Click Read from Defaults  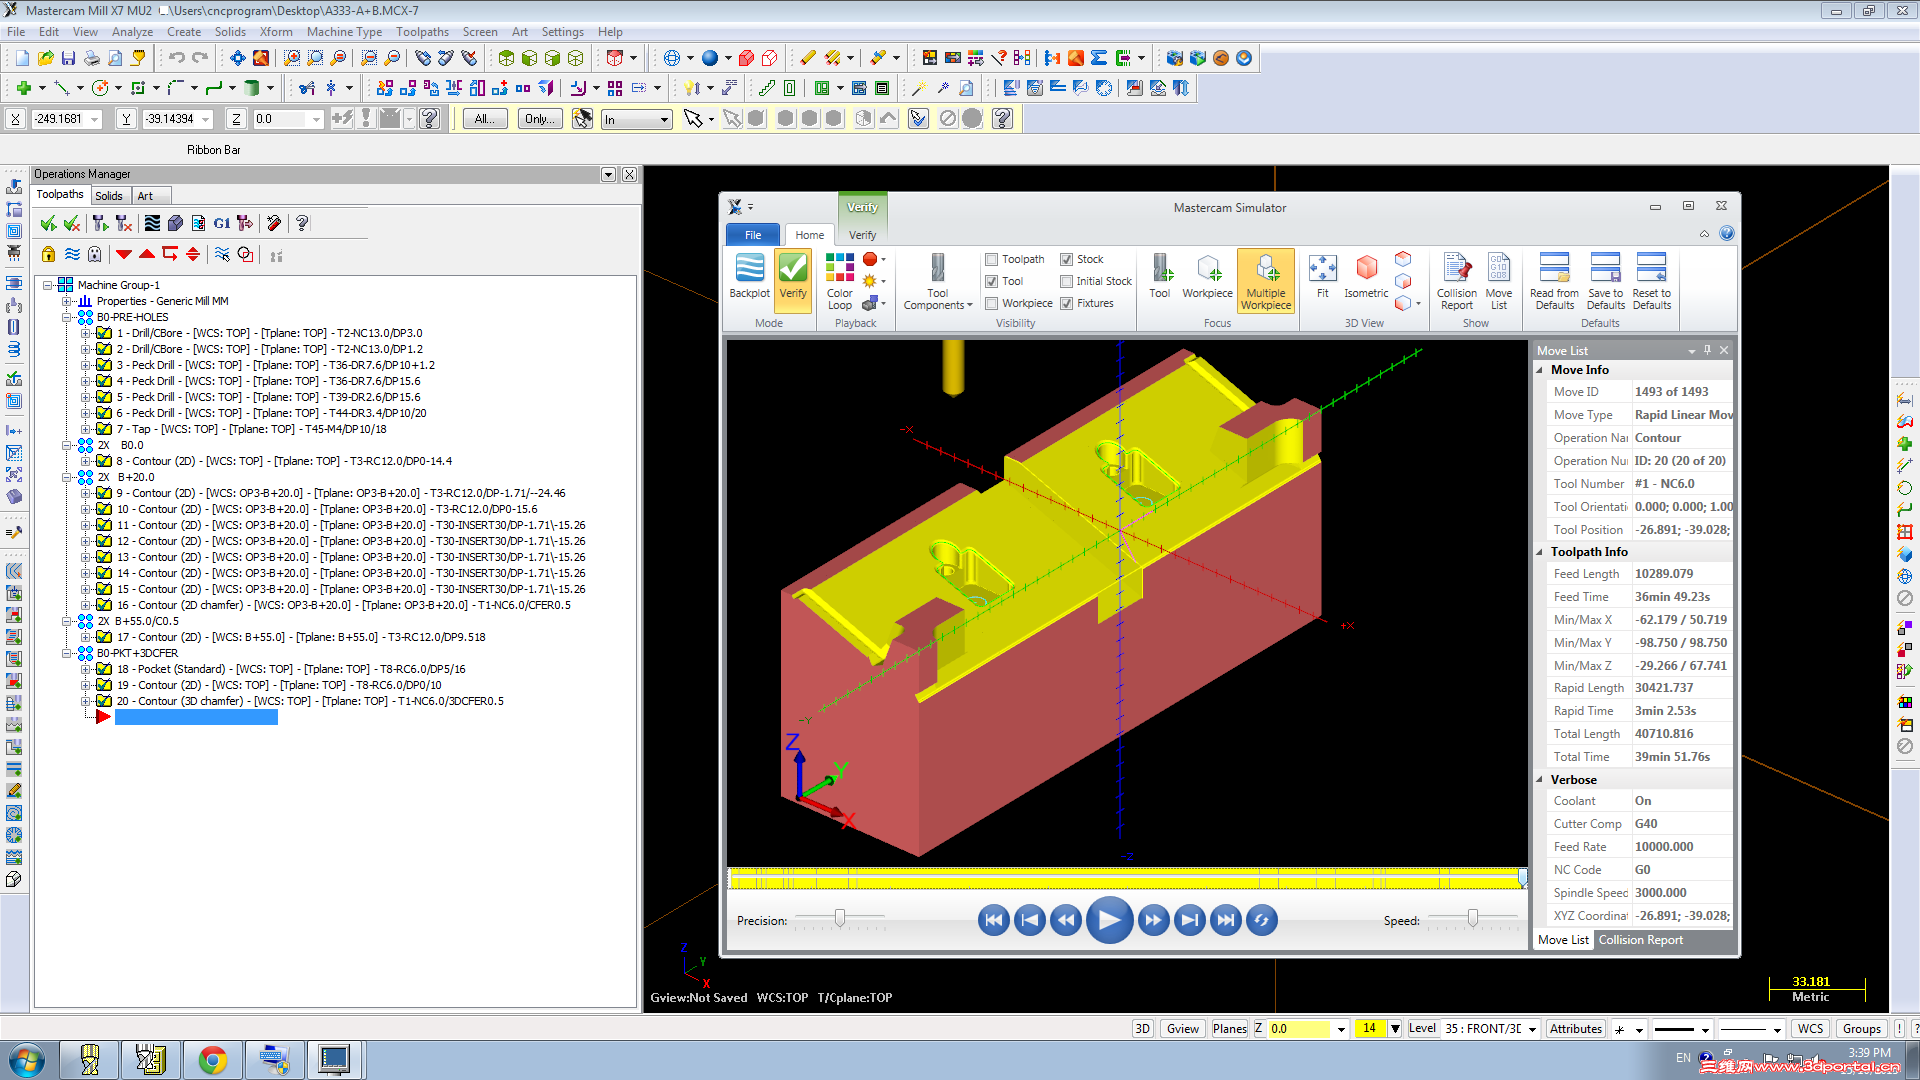(x=1554, y=281)
